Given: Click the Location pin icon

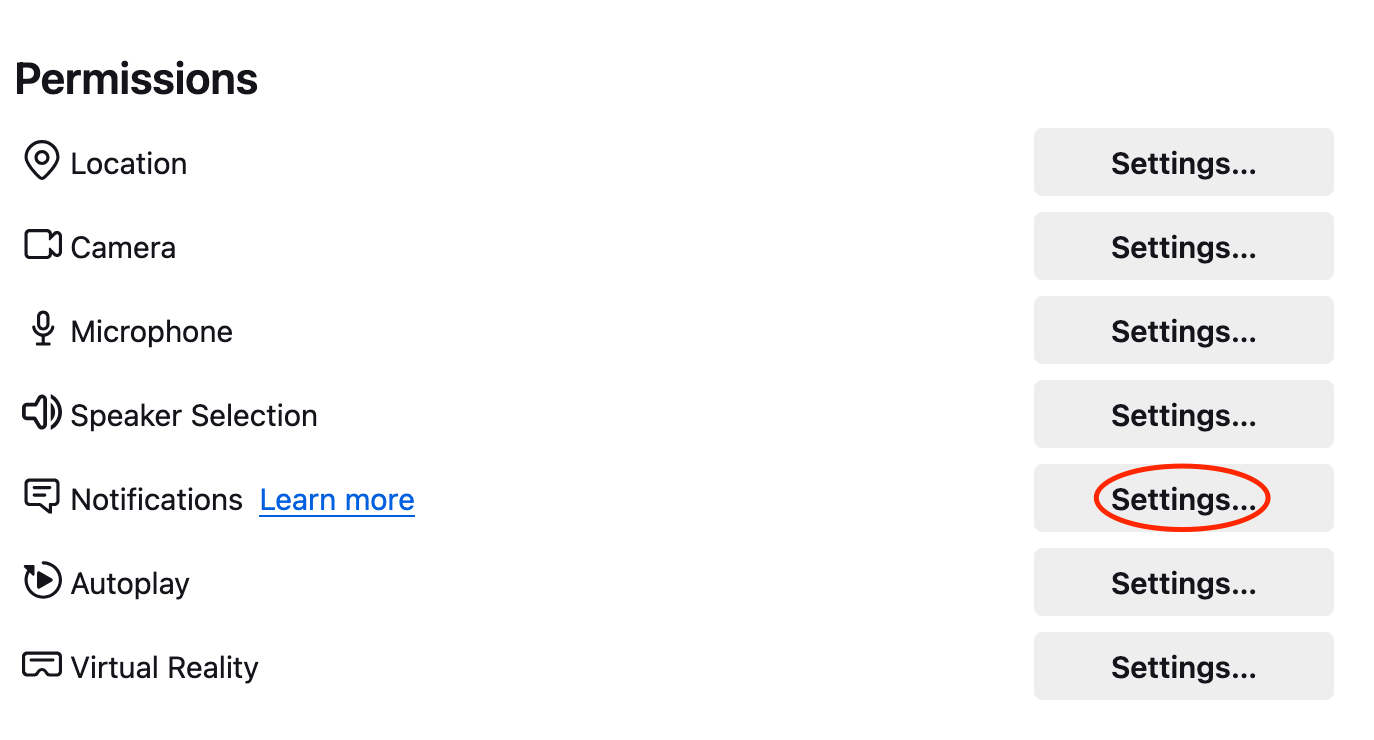Looking at the screenshot, I should [41, 161].
